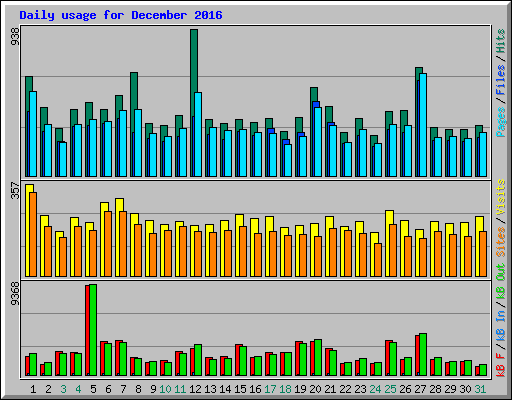The image size is (512, 400).
Task: Click the 357 axis value
Action: tap(15, 191)
